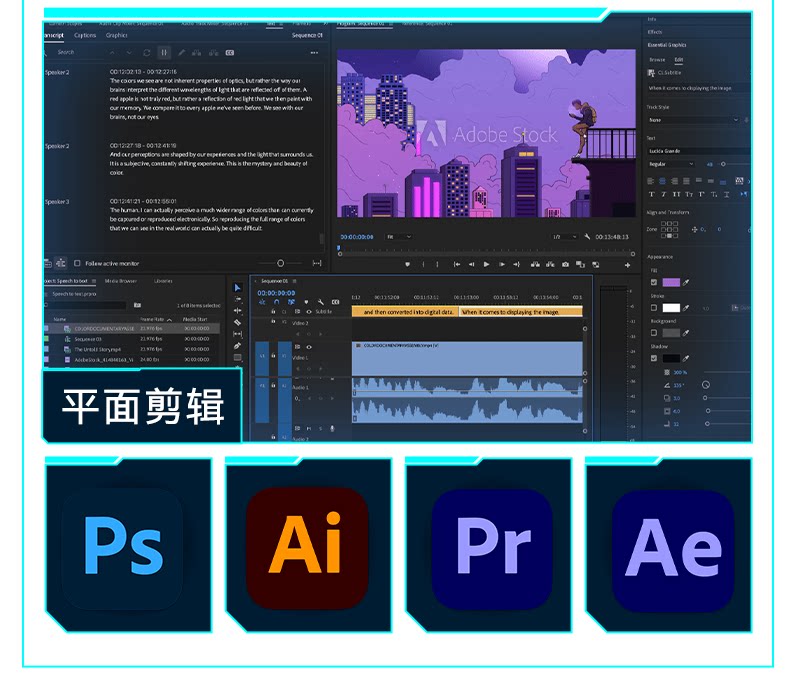Click the previous search result up arrow
This screenshot has width=790, height=683.
(x=112, y=52)
